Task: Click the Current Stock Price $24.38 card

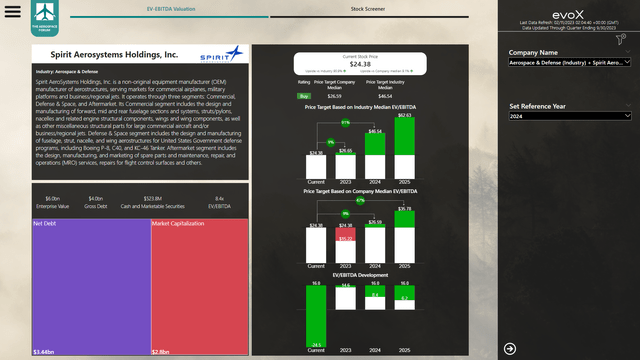Action: [360, 64]
